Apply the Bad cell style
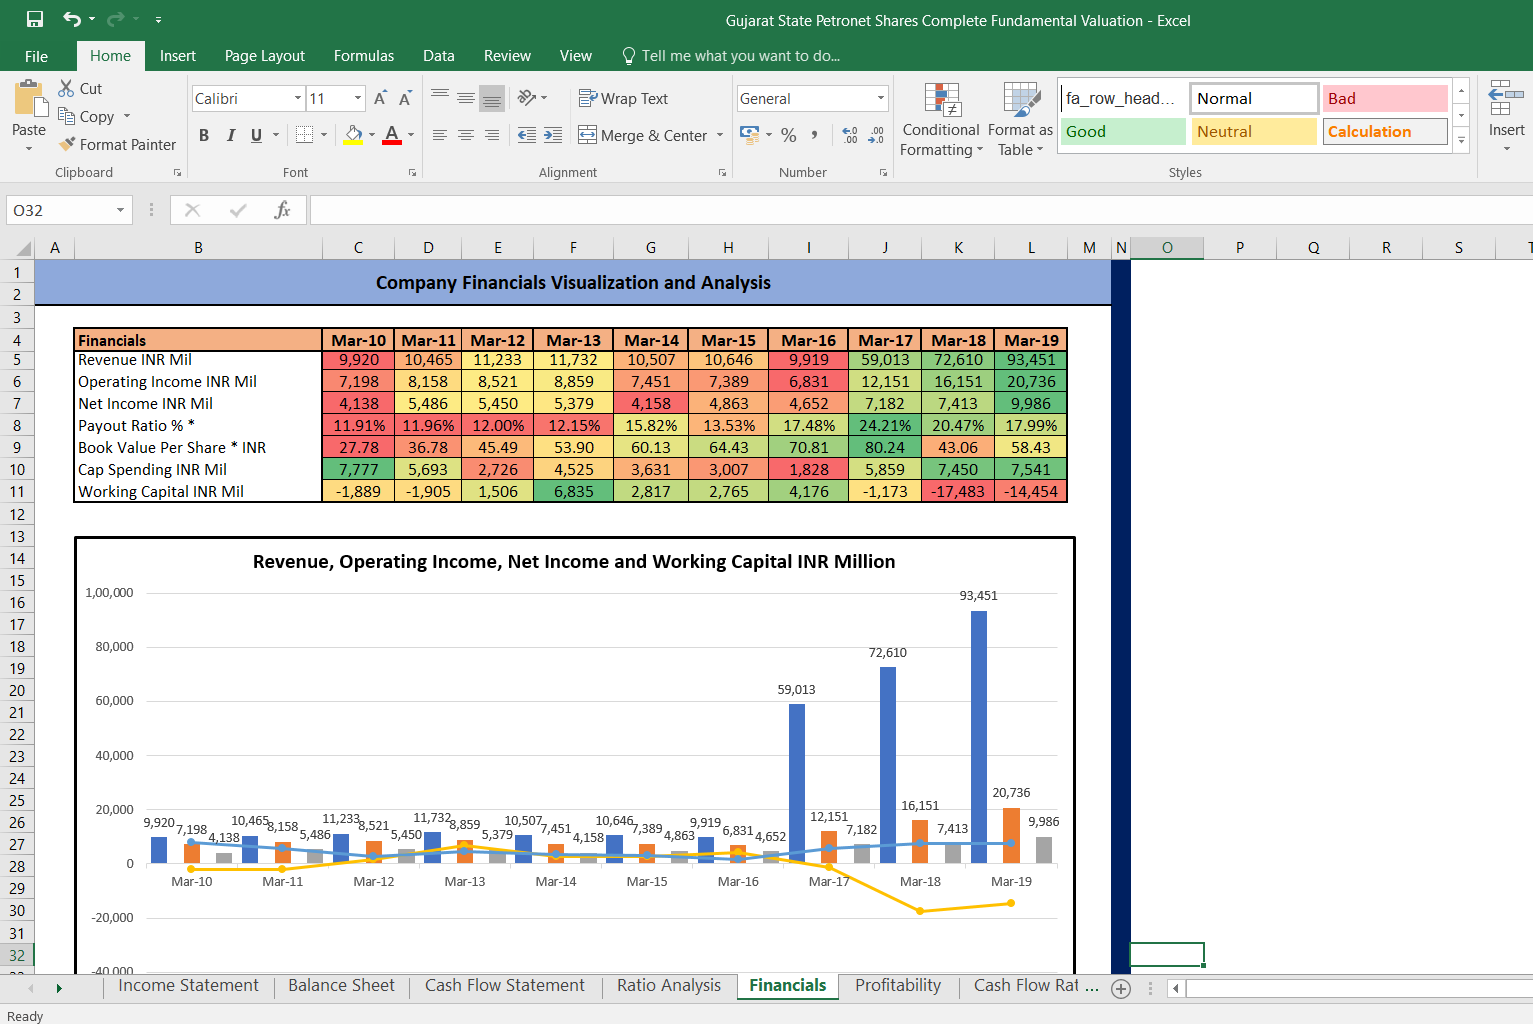 click(x=1385, y=98)
